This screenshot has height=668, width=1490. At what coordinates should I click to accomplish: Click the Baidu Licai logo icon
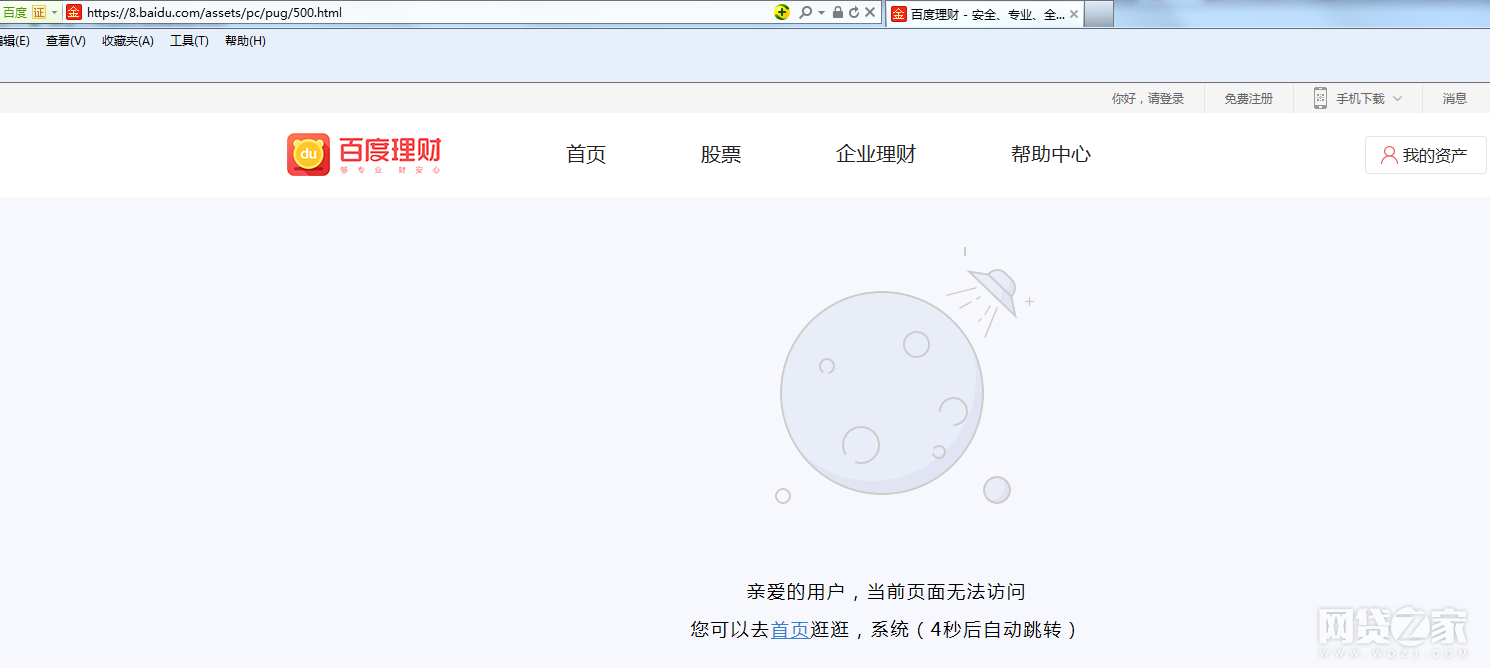308,155
